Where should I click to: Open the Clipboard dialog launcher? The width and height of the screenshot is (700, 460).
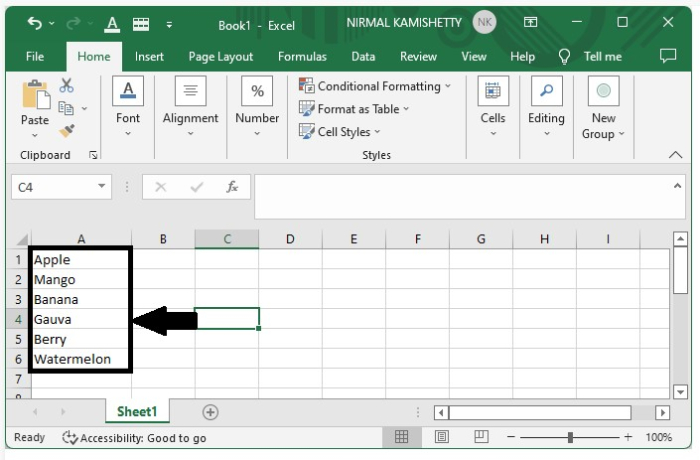pos(93,155)
